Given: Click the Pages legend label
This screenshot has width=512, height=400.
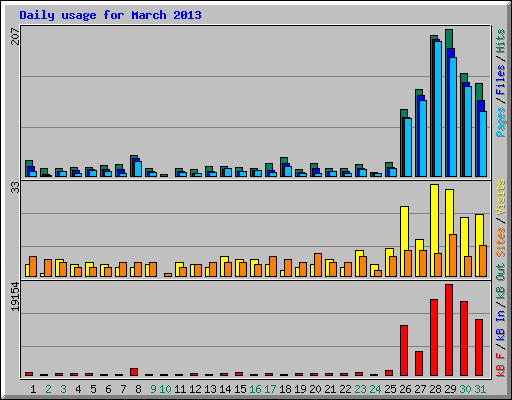Looking at the screenshot, I should [500, 122].
